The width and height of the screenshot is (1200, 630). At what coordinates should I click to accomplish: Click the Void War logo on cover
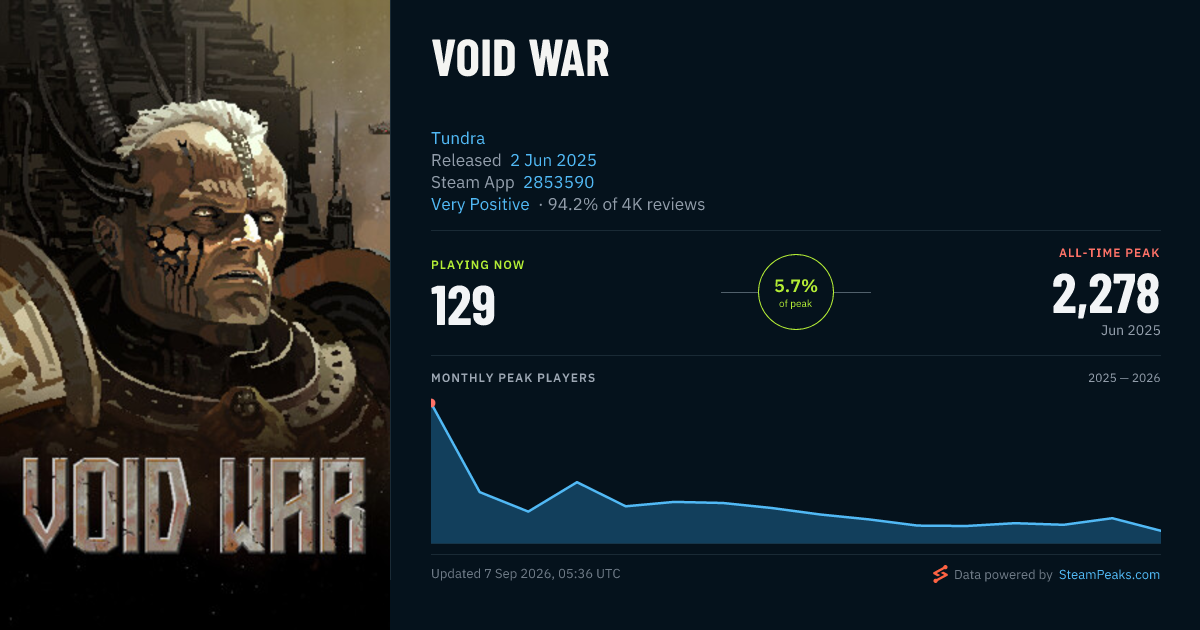193,505
